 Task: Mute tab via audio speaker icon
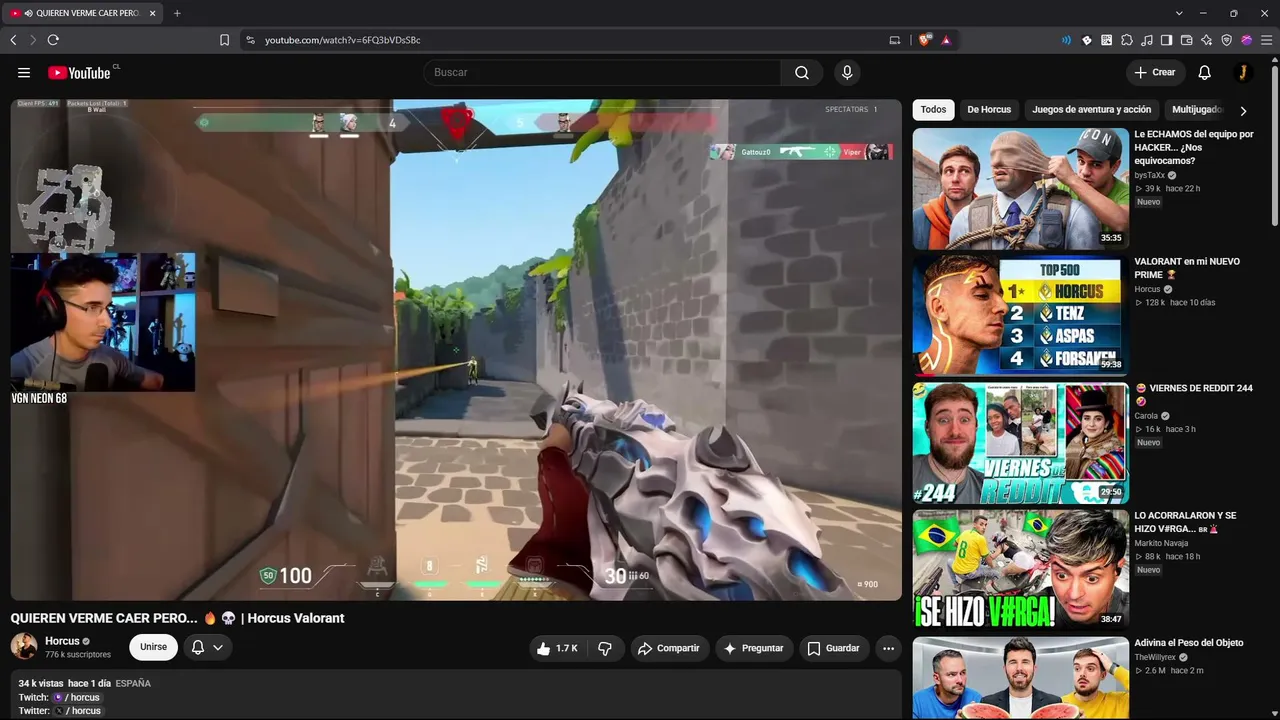[28, 13]
